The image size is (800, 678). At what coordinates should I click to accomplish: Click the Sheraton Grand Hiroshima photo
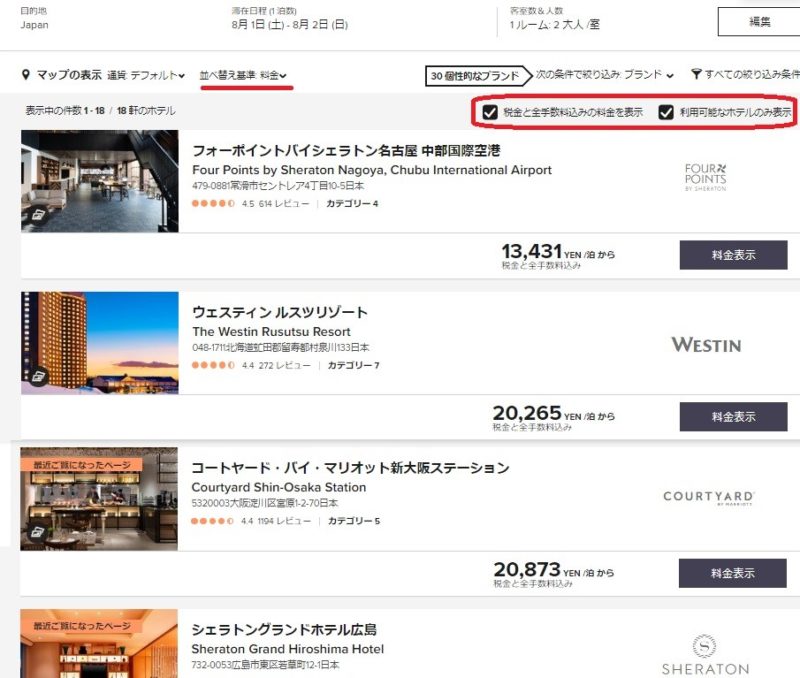click(99, 643)
